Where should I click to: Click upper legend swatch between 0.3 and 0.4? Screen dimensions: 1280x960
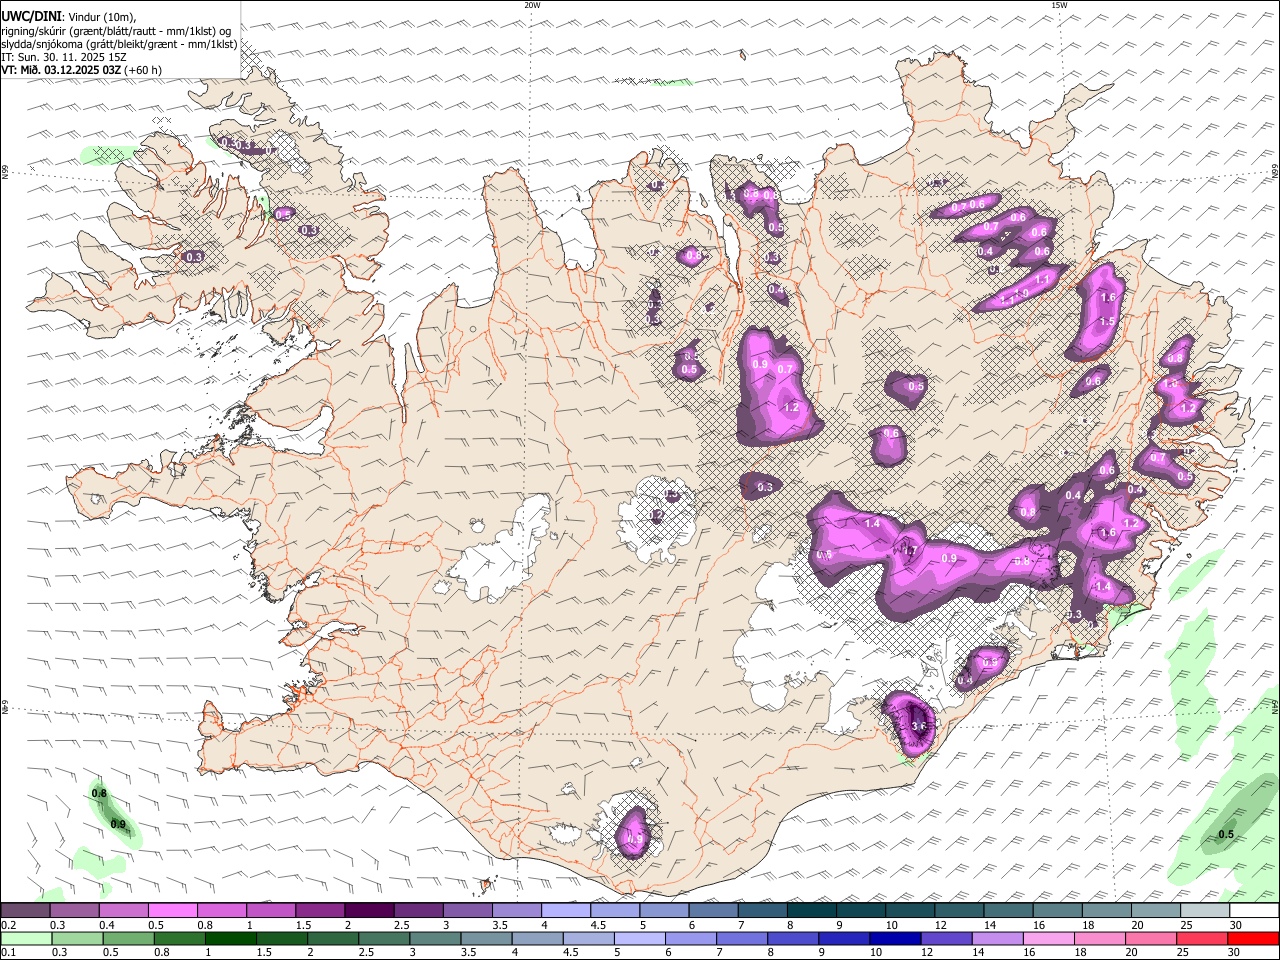coord(75,911)
